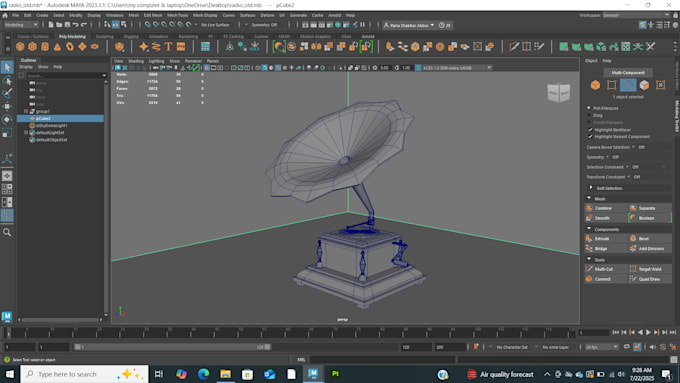The height and width of the screenshot is (383, 680).
Task: Open the viewport Lighting menu
Action: pos(157,61)
